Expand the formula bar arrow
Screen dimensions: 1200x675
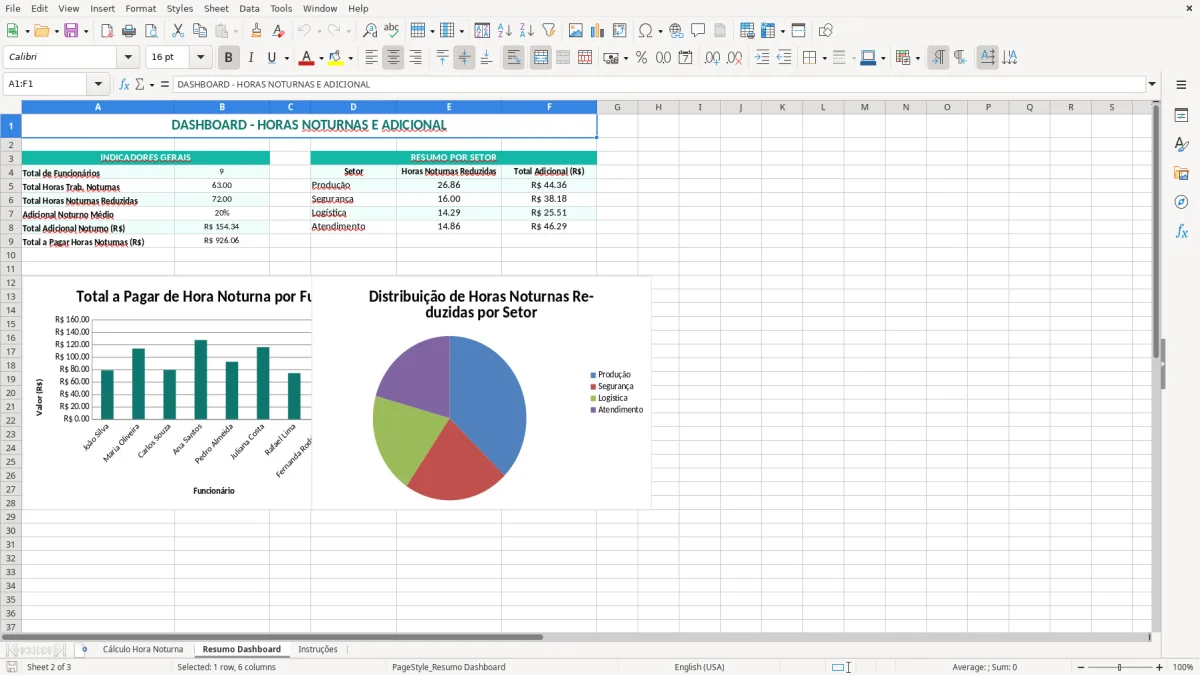coord(1152,84)
